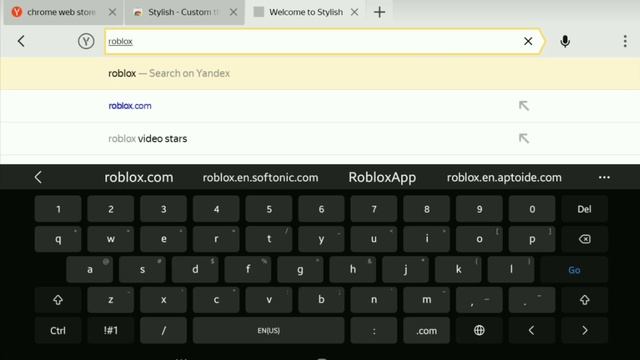The width and height of the screenshot is (640, 360).
Task: Tap the backspace key
Action: point(584,239)
